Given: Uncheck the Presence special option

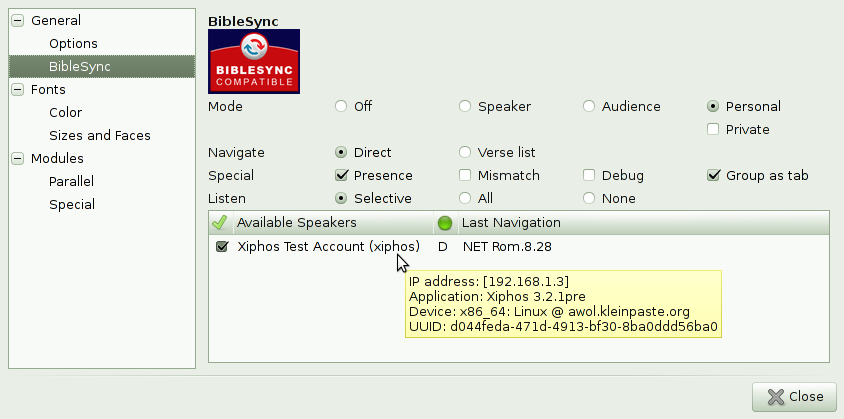Looking at the screenshot, I should [x=341, y=175].
